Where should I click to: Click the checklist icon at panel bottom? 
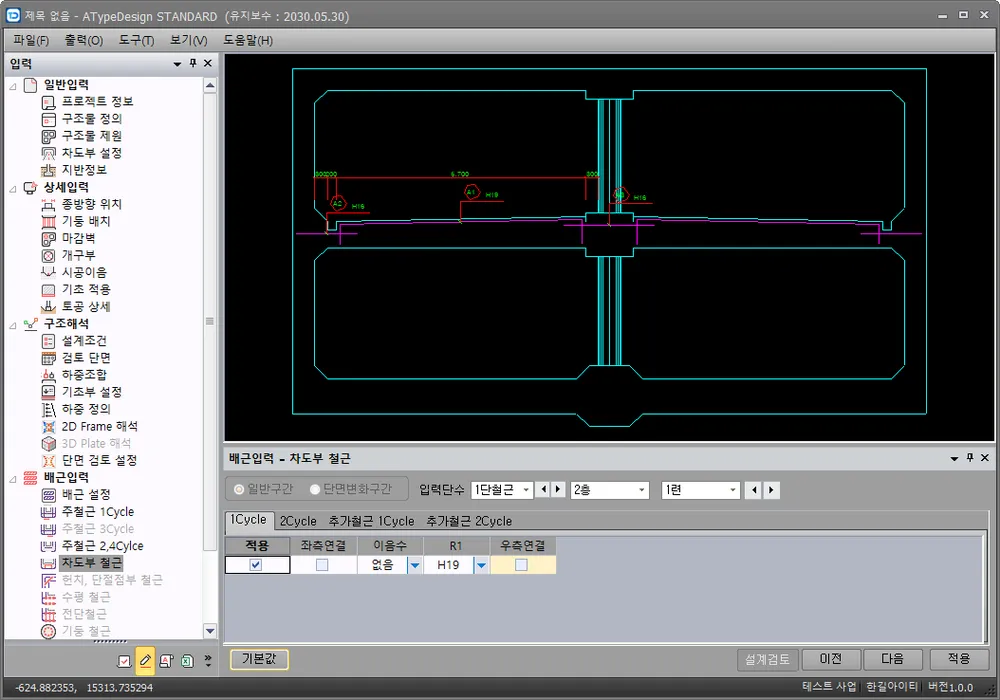coord(124,661)
